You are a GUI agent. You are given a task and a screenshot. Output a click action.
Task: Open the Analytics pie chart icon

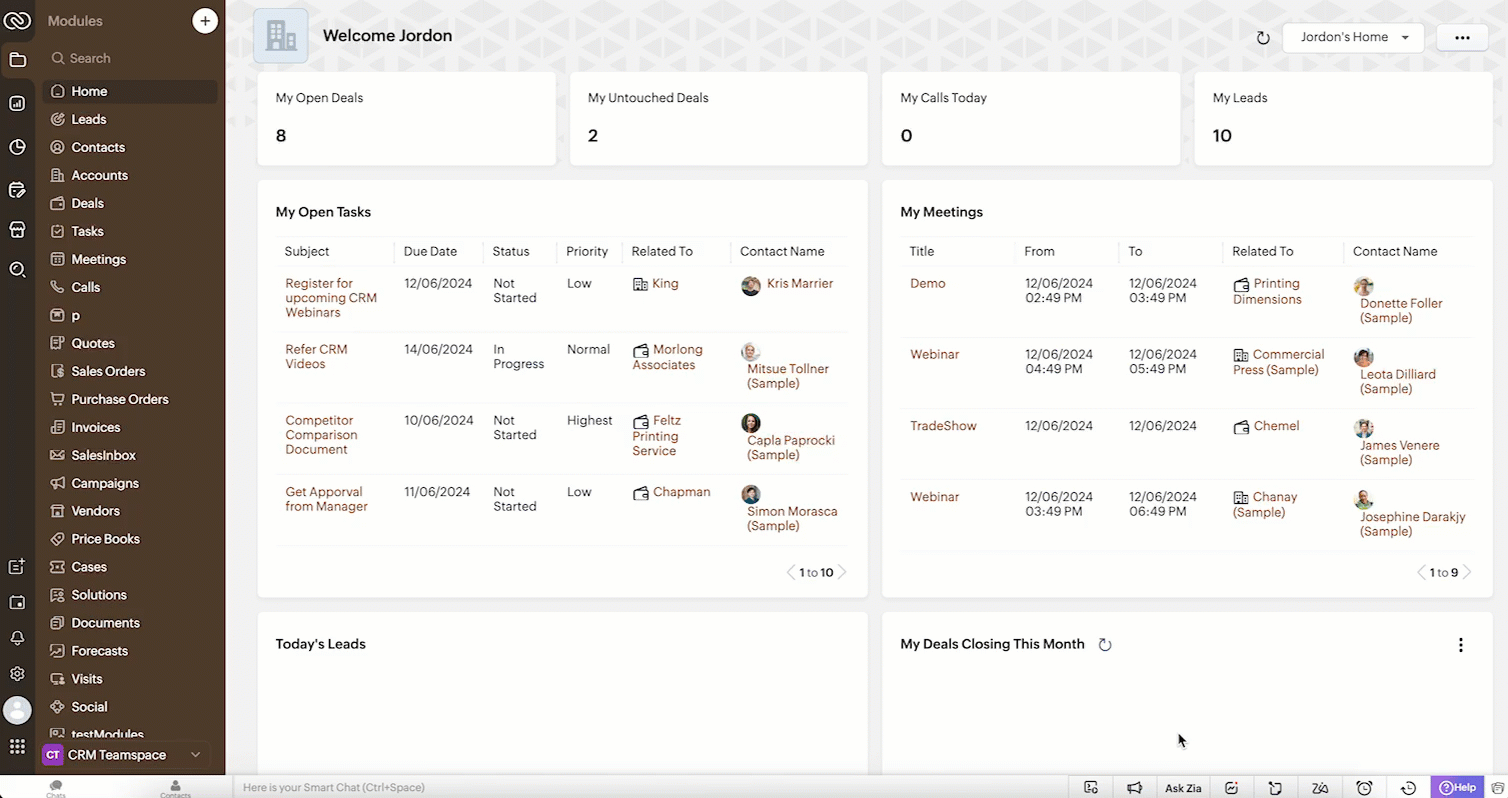click(x=17, y=147)
